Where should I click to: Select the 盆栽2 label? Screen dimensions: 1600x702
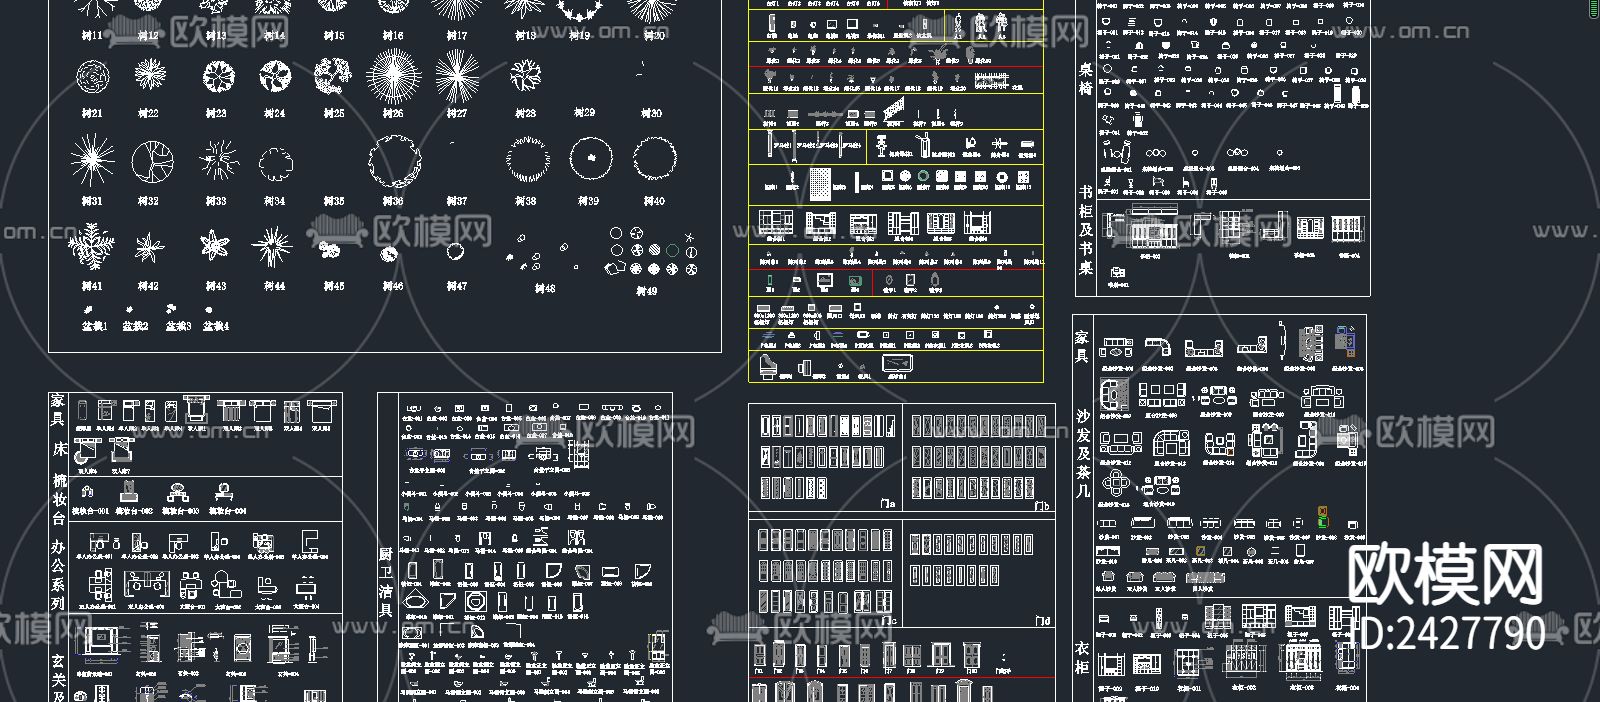point(135,326)
